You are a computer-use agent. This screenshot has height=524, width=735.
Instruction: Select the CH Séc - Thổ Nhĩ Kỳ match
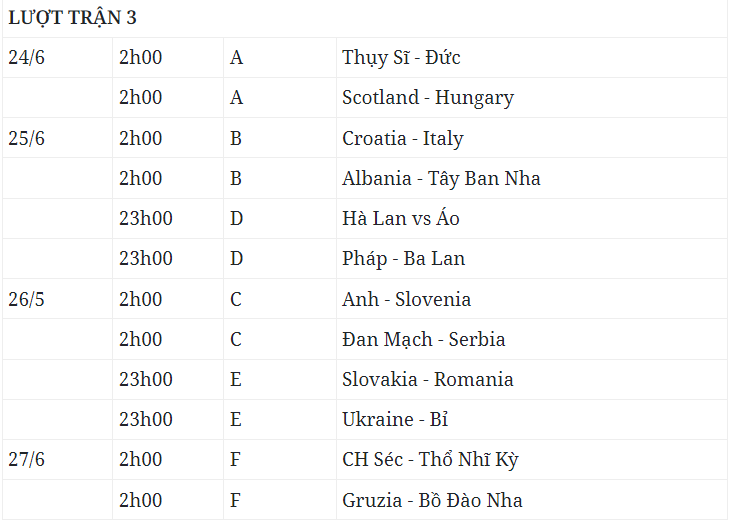point(430,460)
